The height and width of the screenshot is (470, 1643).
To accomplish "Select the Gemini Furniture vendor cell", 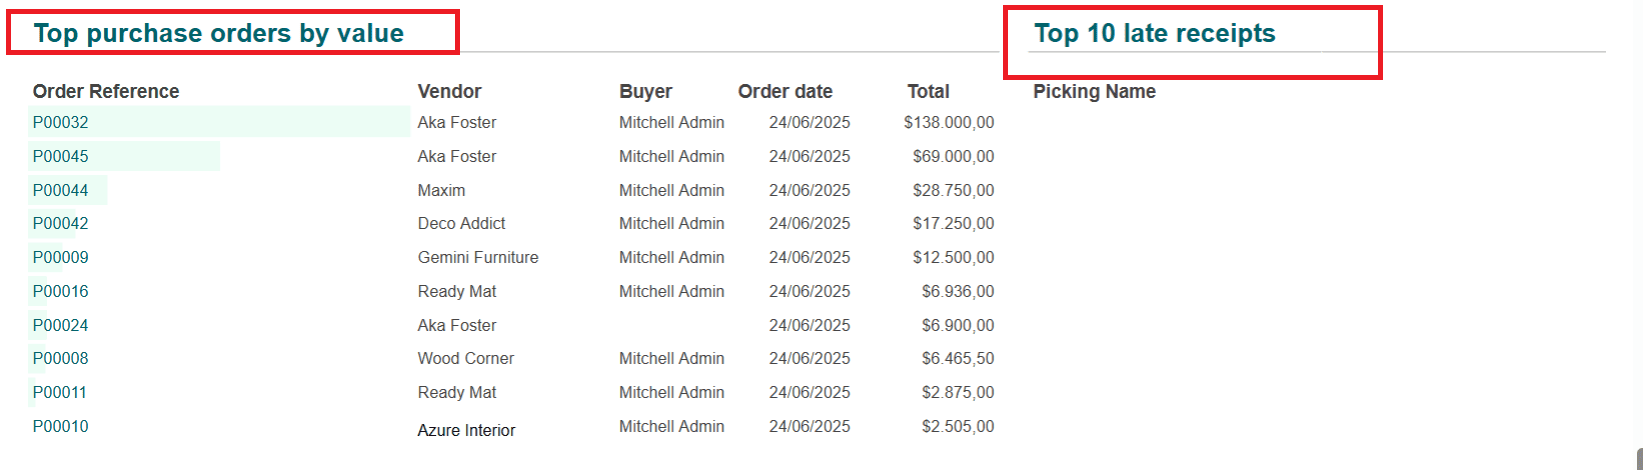I will [x=478, y=257].
